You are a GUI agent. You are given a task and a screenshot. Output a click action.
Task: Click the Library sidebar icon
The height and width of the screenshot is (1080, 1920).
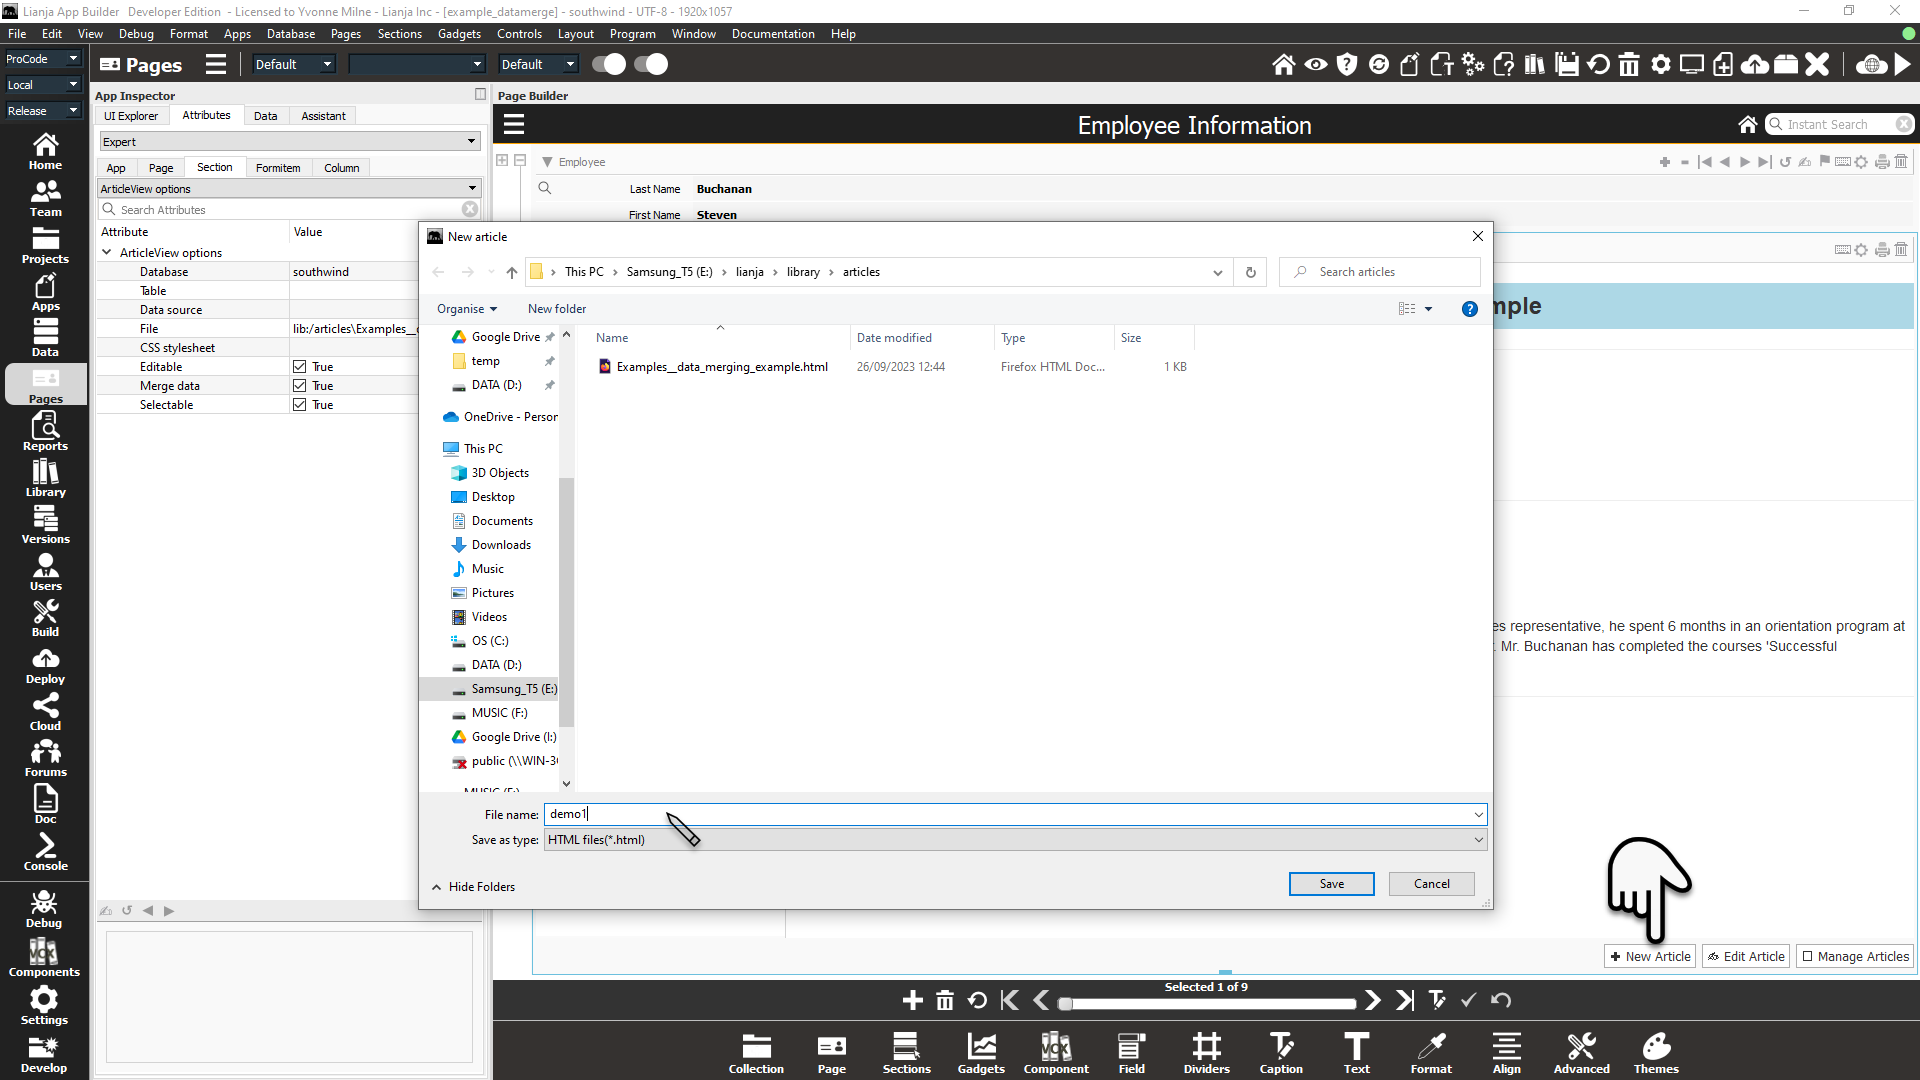45,478
